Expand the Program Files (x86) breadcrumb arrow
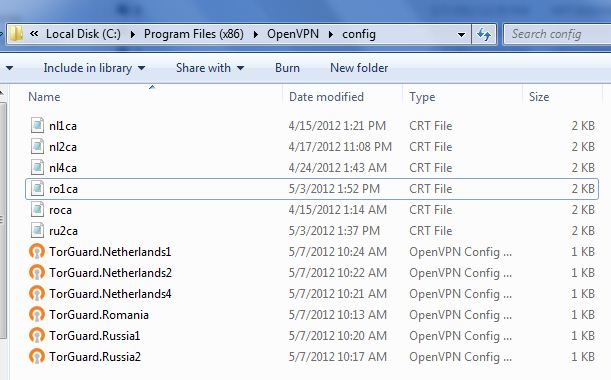This screenshot has height=380, width=611. click(256, 34)
